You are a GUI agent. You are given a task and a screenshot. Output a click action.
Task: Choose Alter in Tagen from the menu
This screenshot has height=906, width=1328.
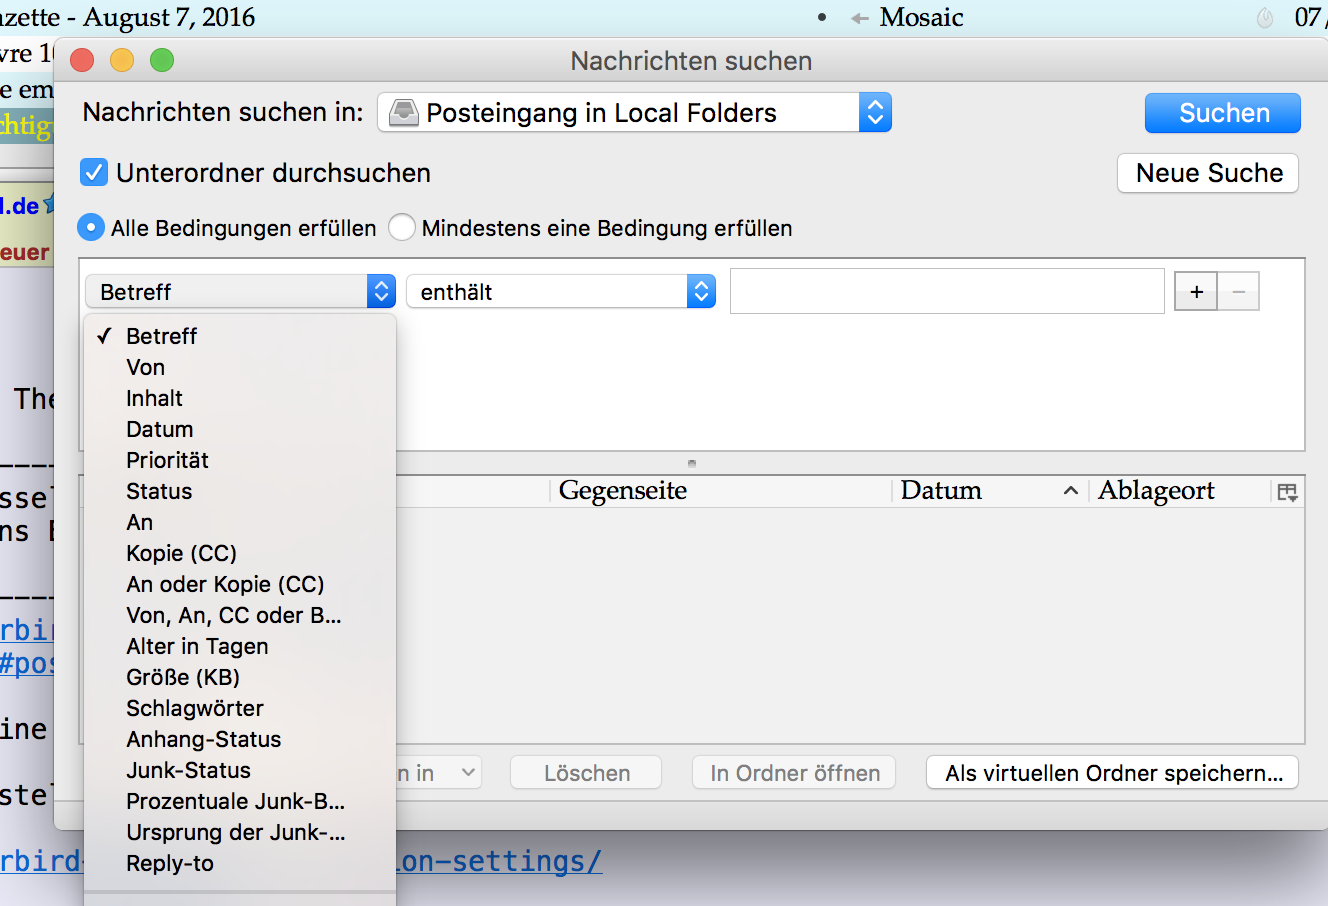[240, 646]
